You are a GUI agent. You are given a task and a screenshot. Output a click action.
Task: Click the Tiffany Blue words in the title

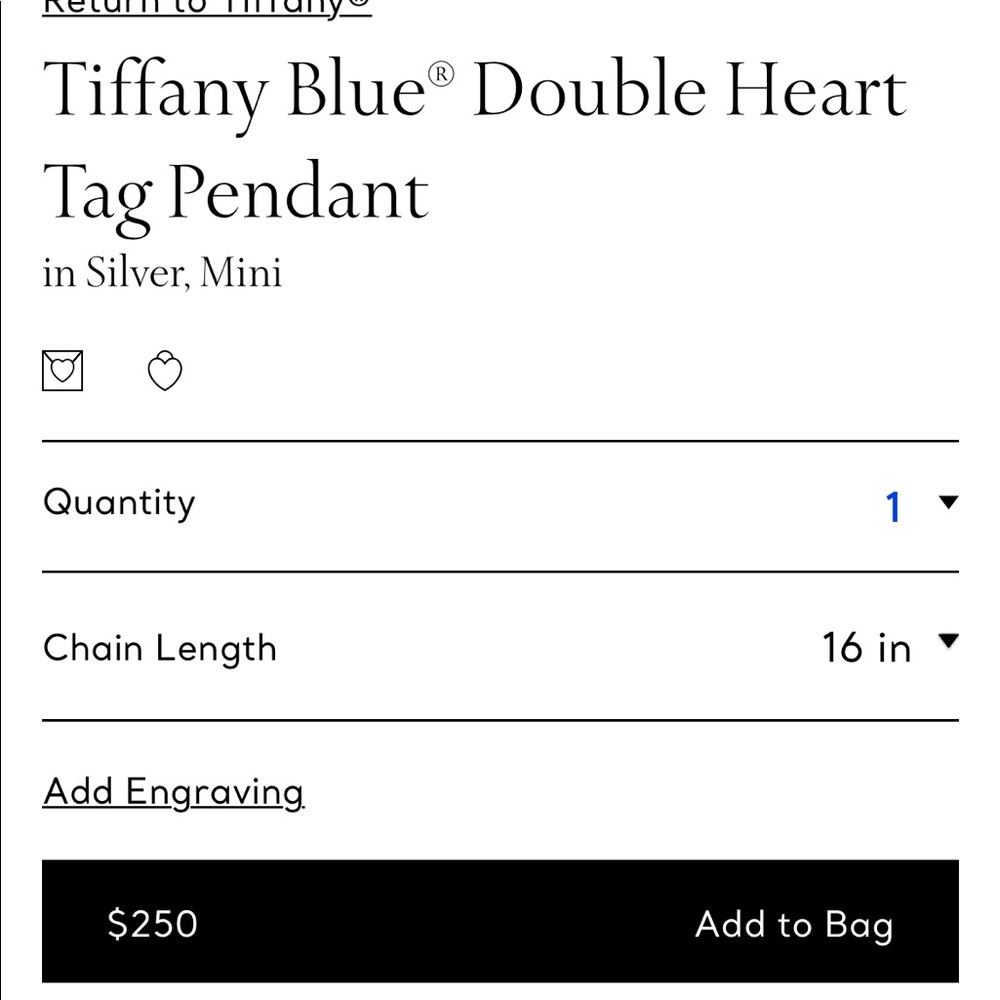(x=235, y=91)
